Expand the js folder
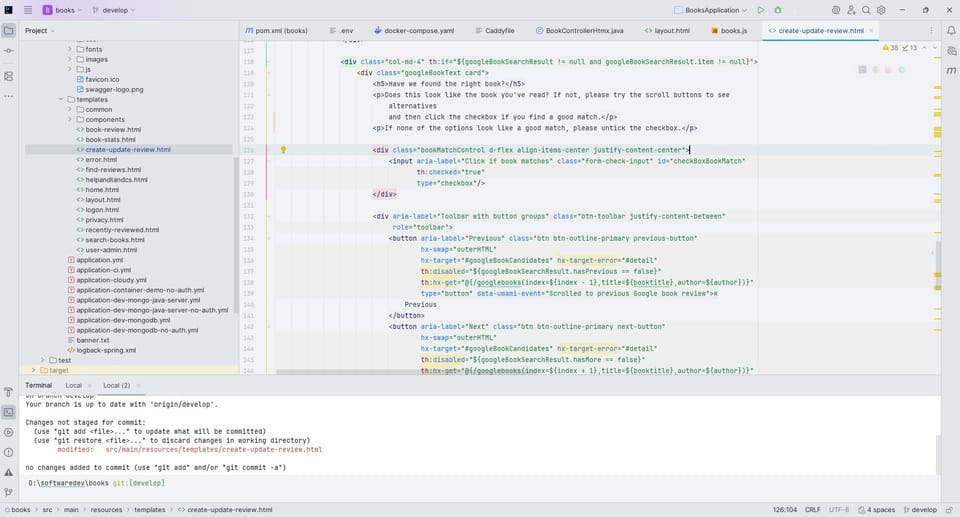This screenshot has width=960, height=517. coord(69,69)
